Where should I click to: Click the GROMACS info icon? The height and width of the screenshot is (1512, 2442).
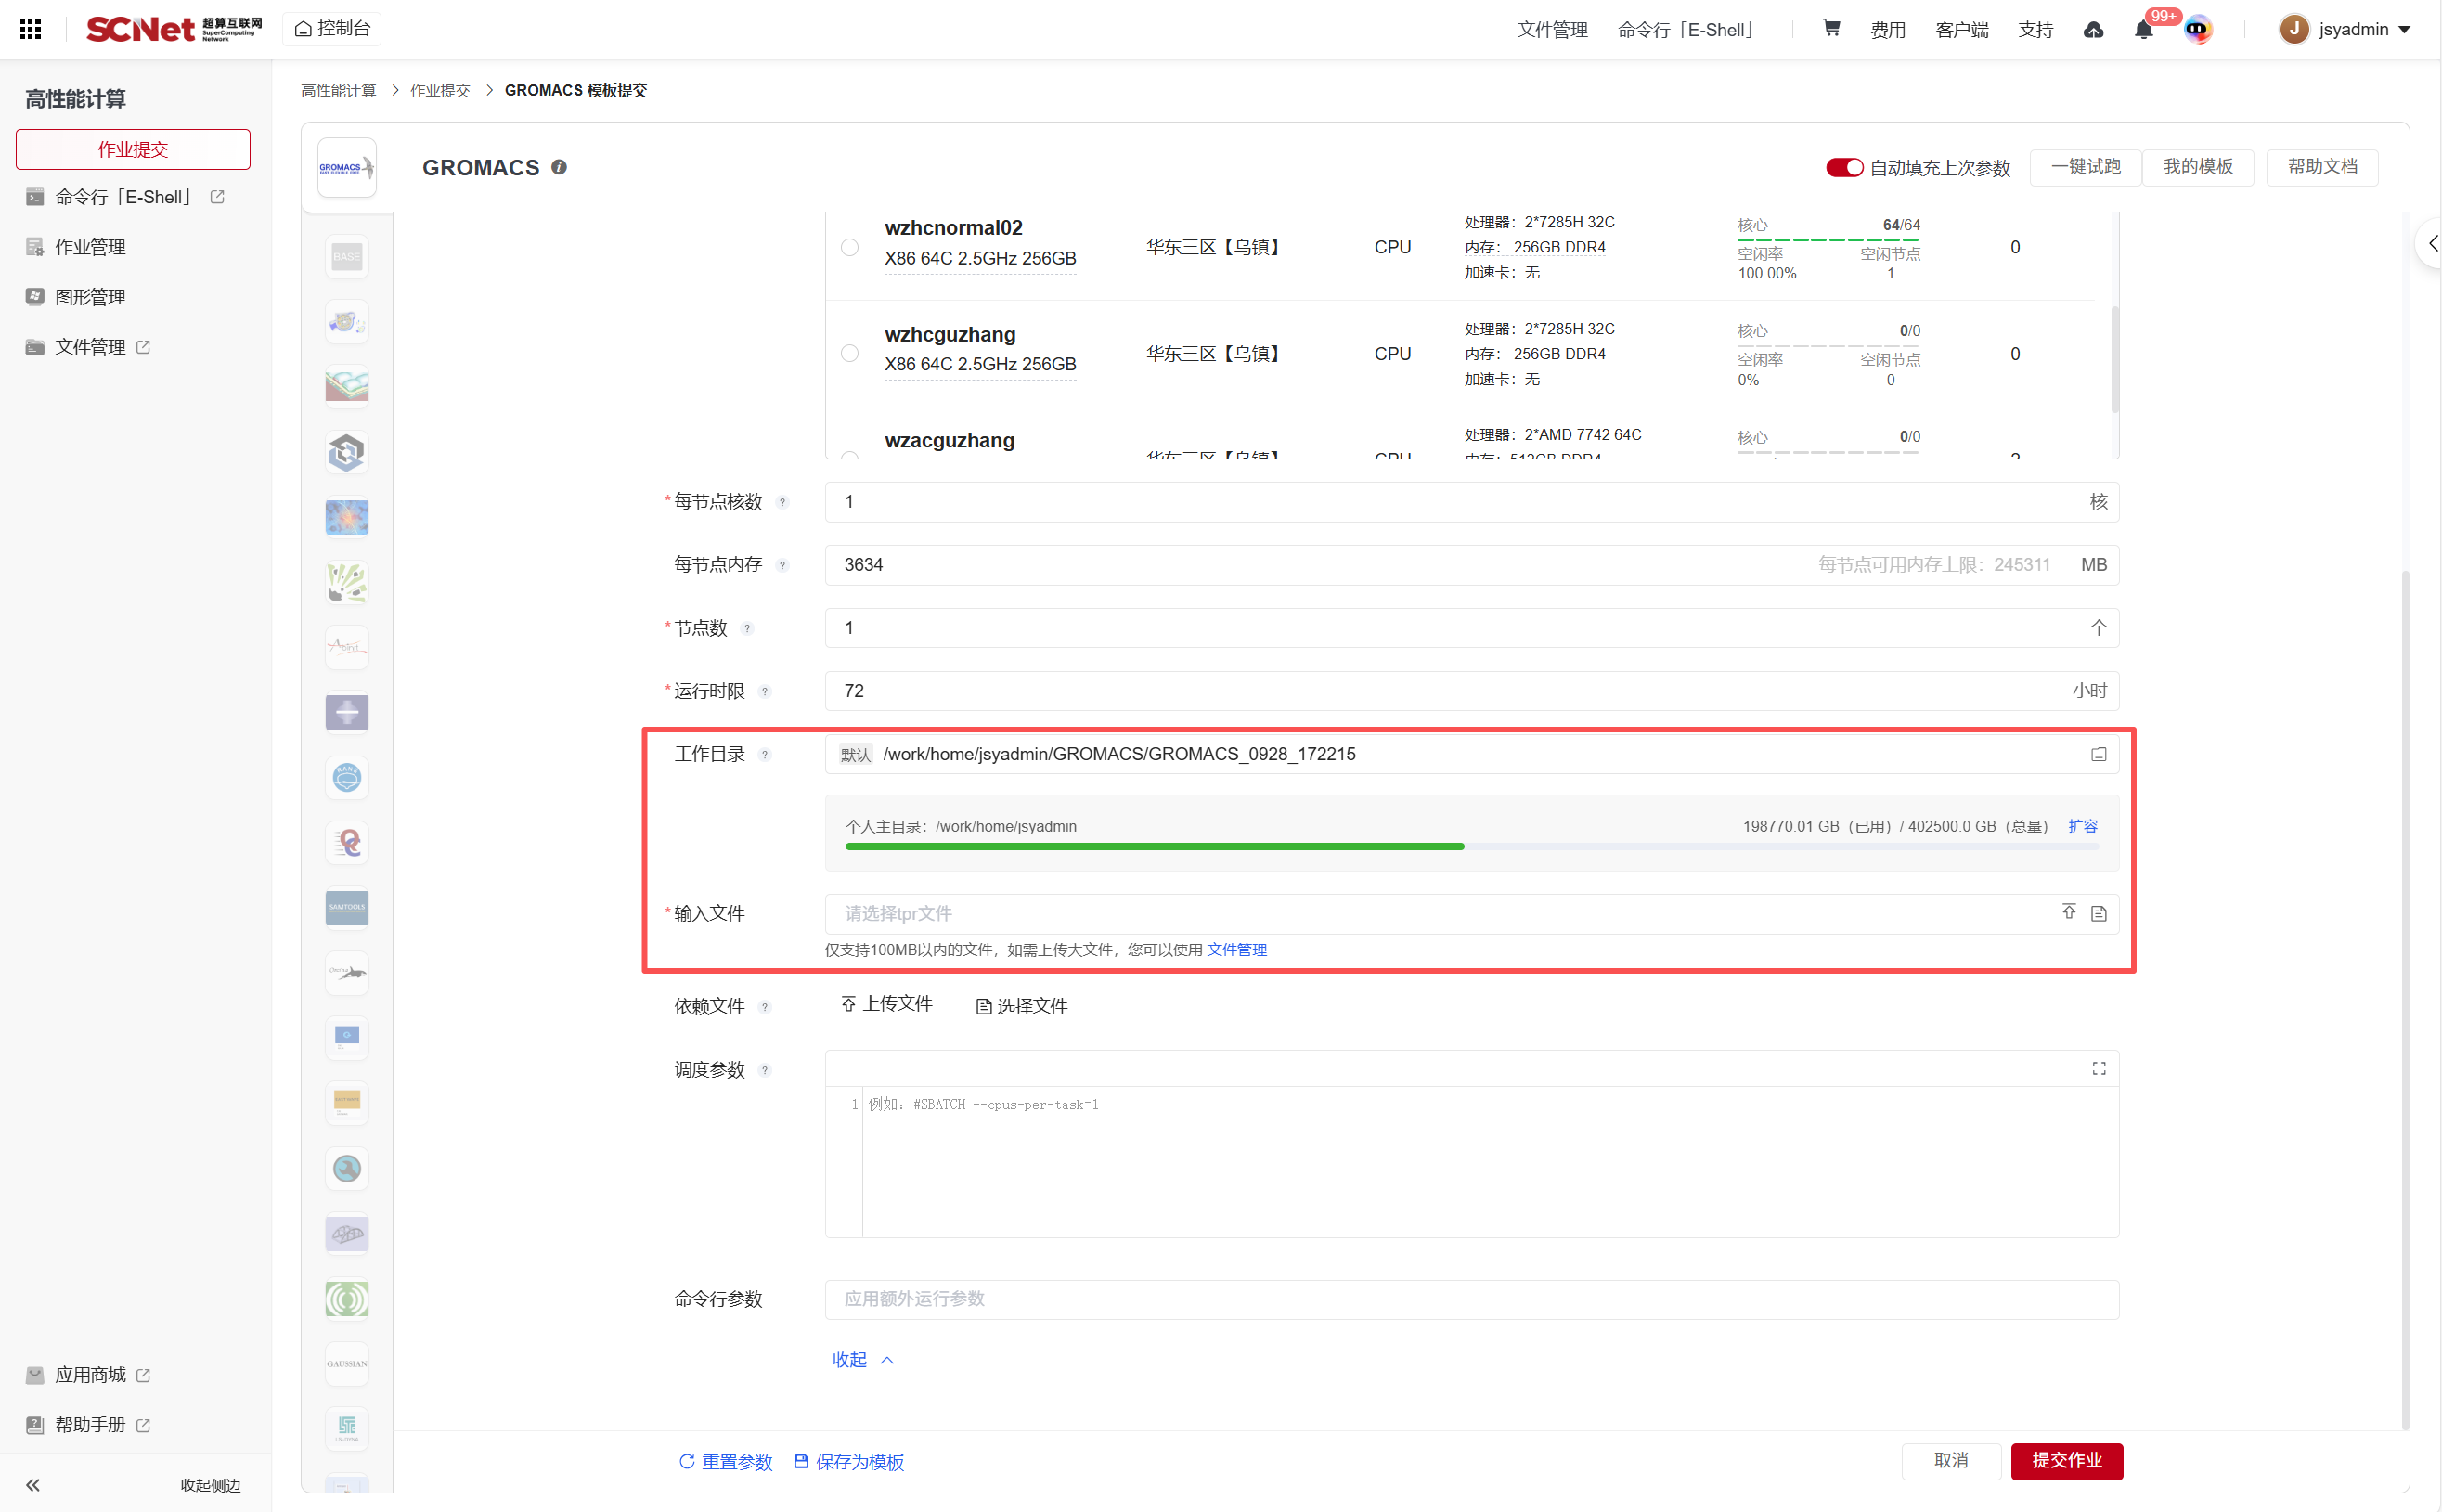tap(560, 167)
